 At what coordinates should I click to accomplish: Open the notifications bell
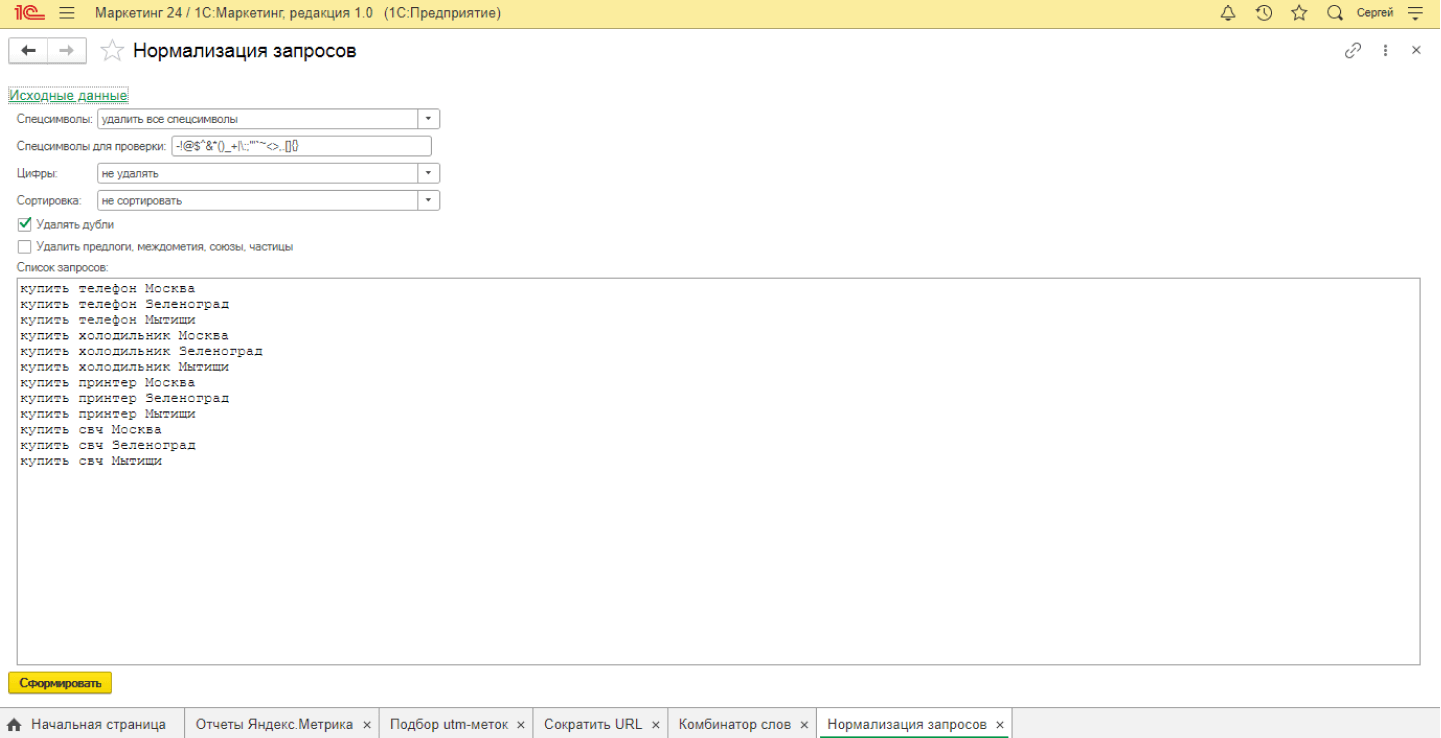pyautogui.click(x=1228, y=13)
